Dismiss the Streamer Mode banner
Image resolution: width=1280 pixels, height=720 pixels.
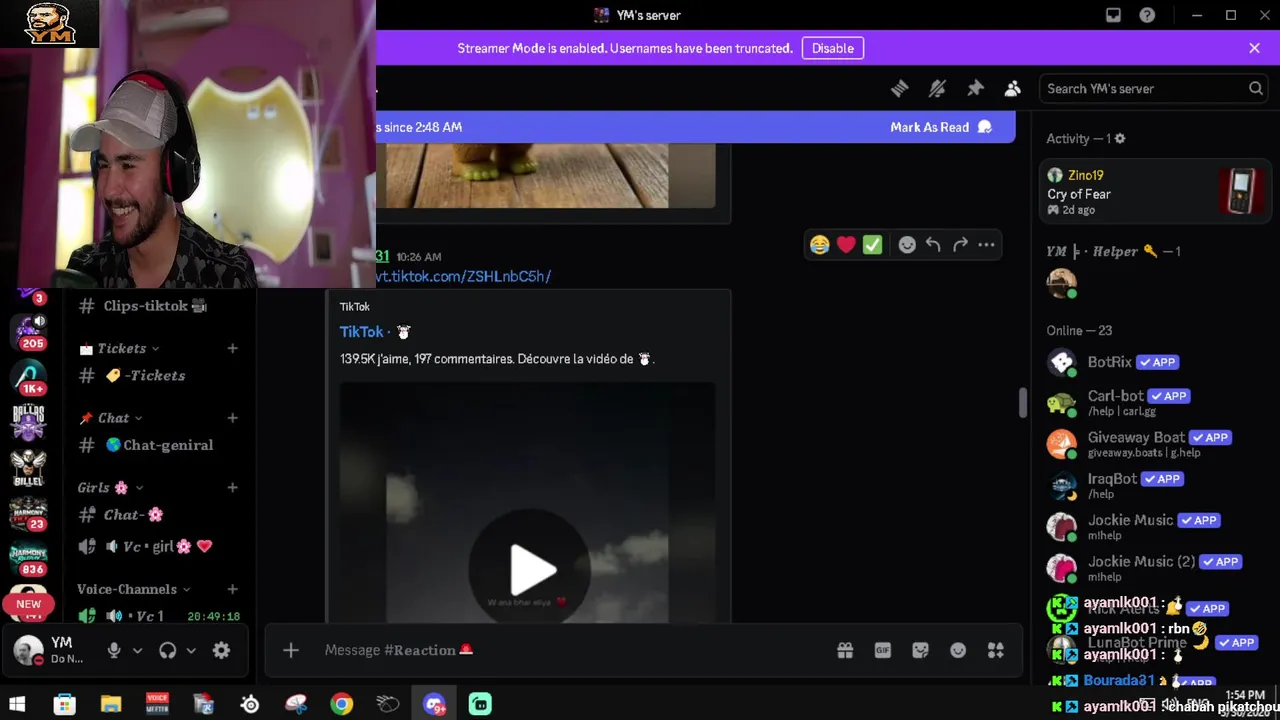tap(1254, 48)
